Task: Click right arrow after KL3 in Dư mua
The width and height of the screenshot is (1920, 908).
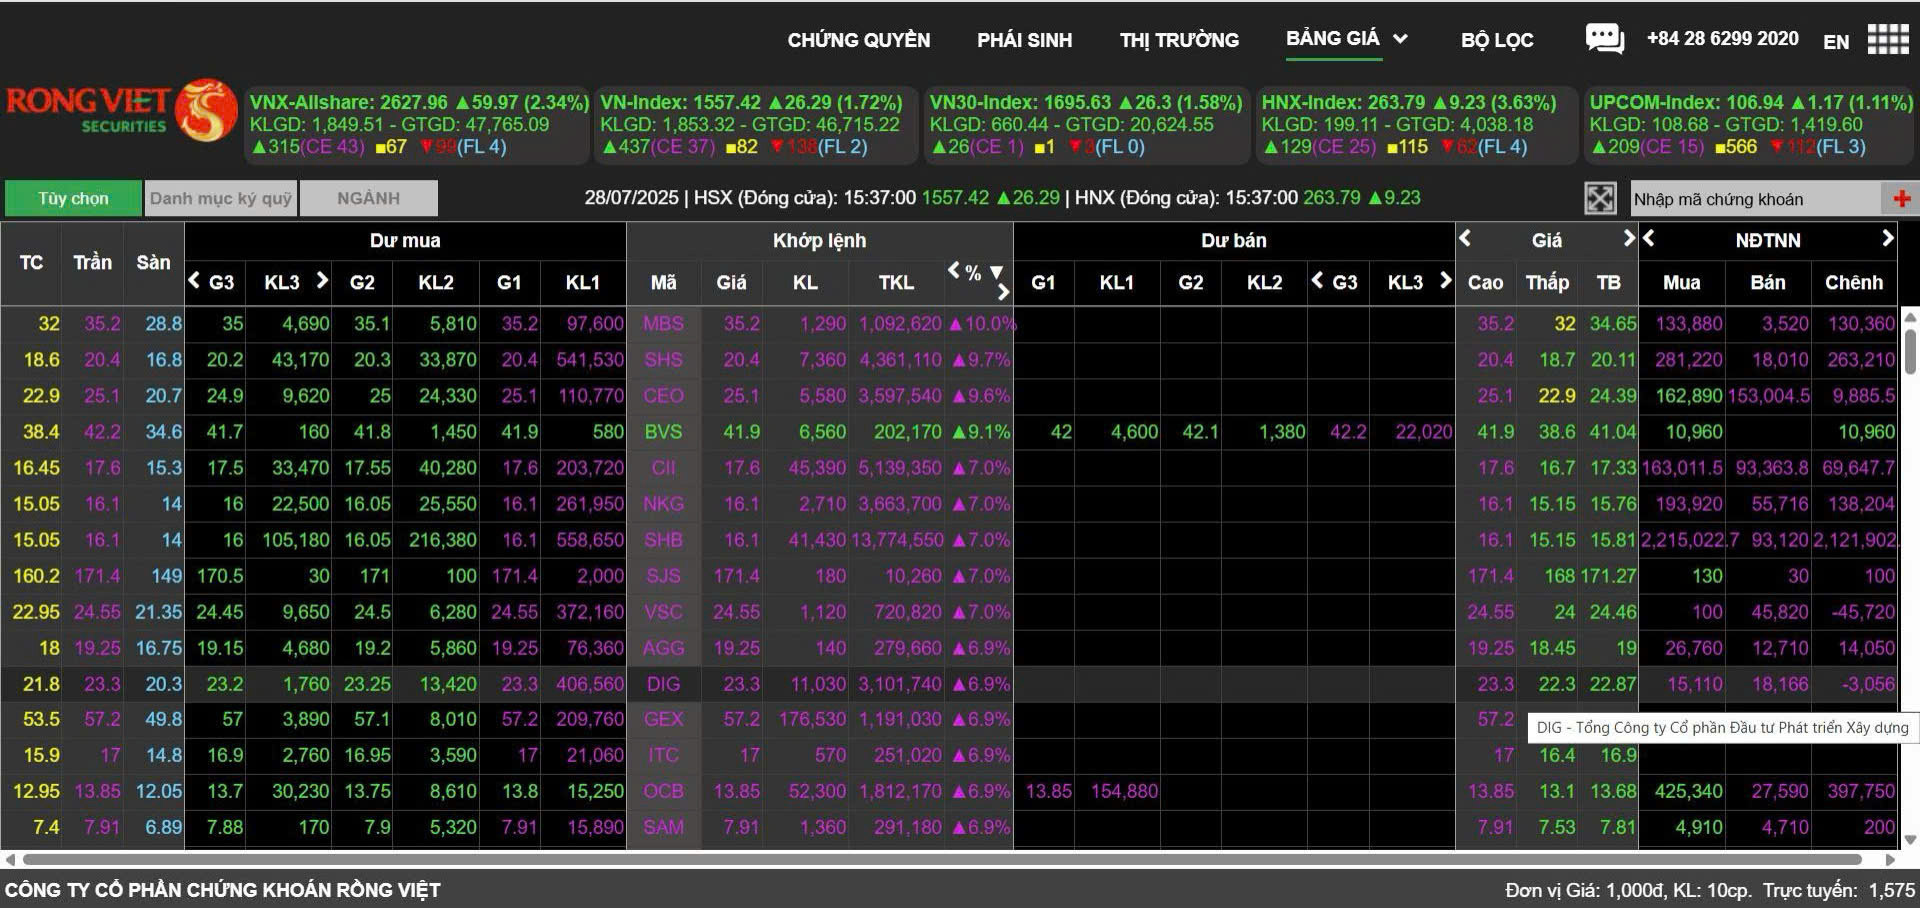Action: point(322,281)
